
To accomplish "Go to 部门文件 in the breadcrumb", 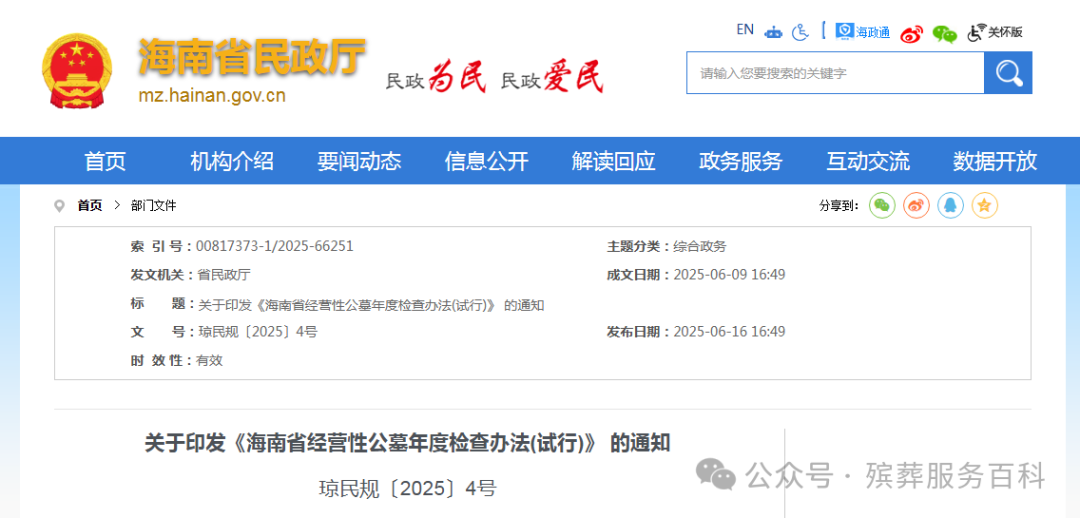I will click(x=154, y=205).
